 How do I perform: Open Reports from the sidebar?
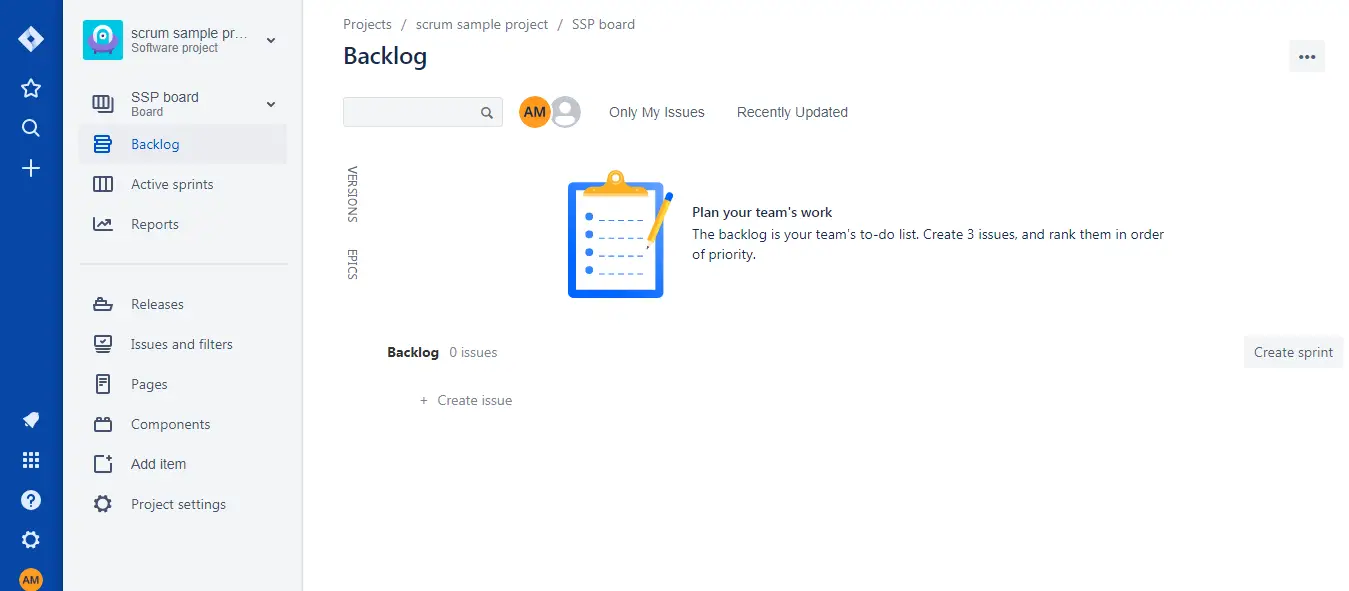tap(102, 224)
